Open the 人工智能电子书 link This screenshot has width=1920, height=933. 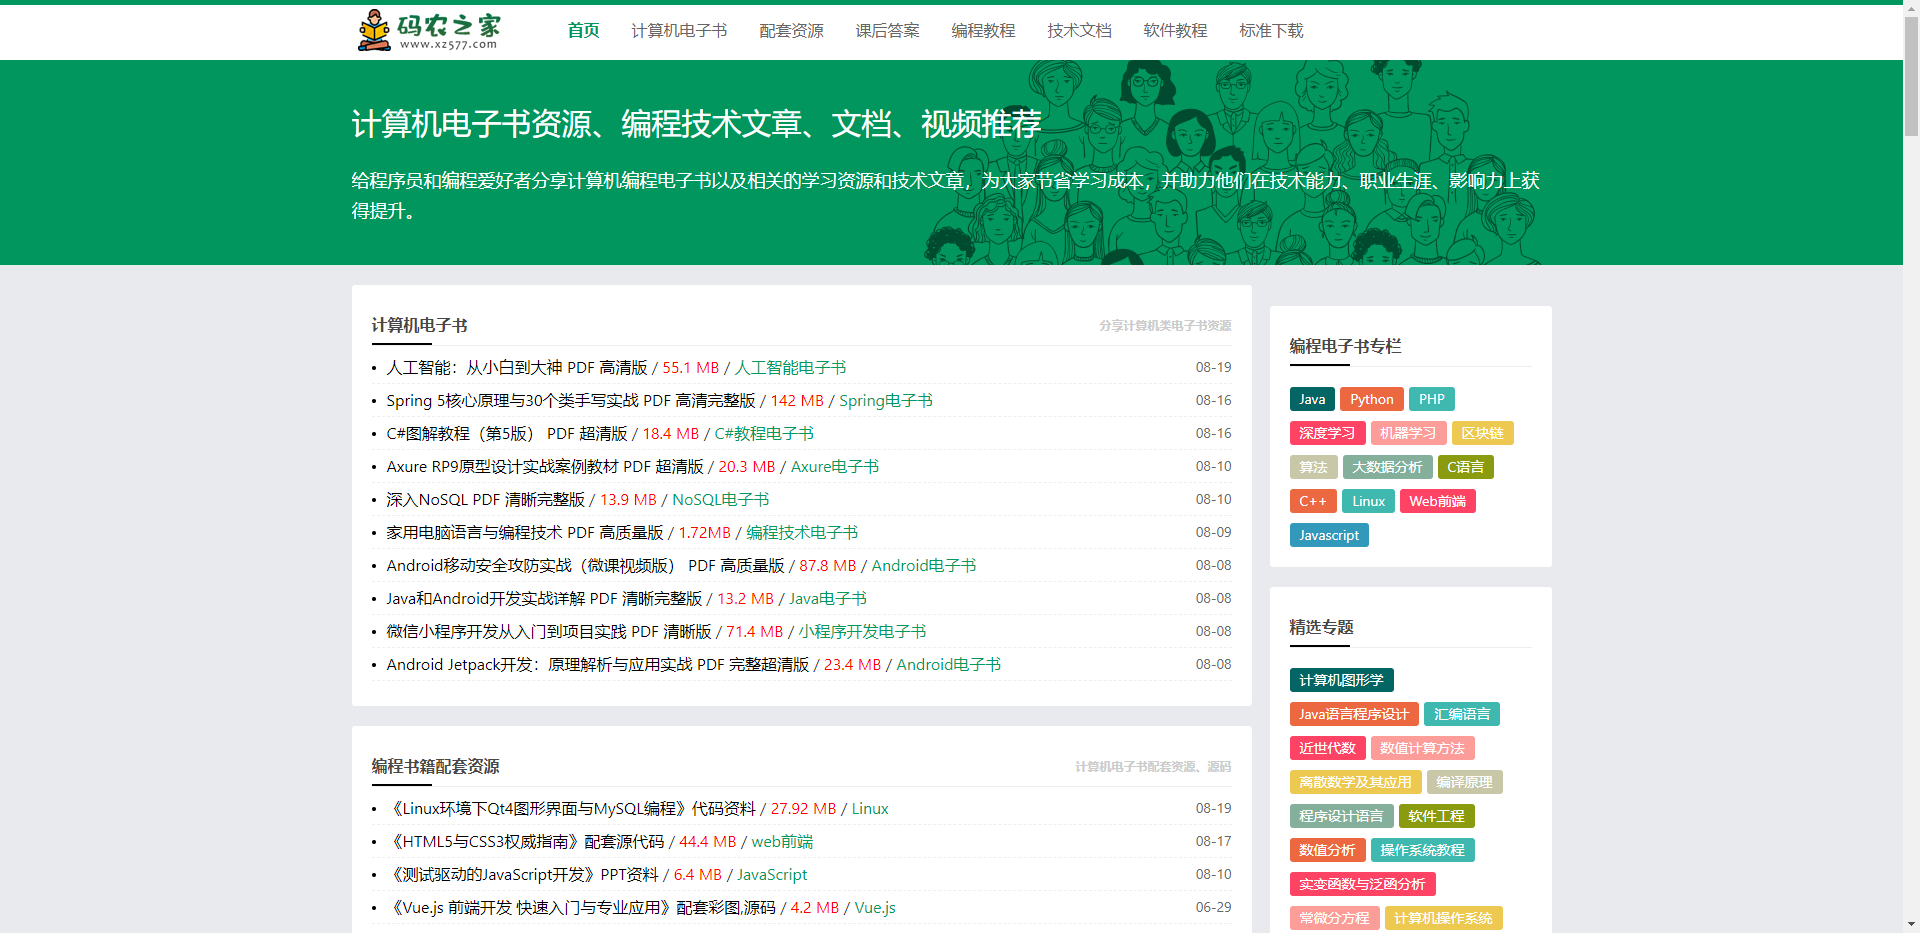(x=791, y=367)
